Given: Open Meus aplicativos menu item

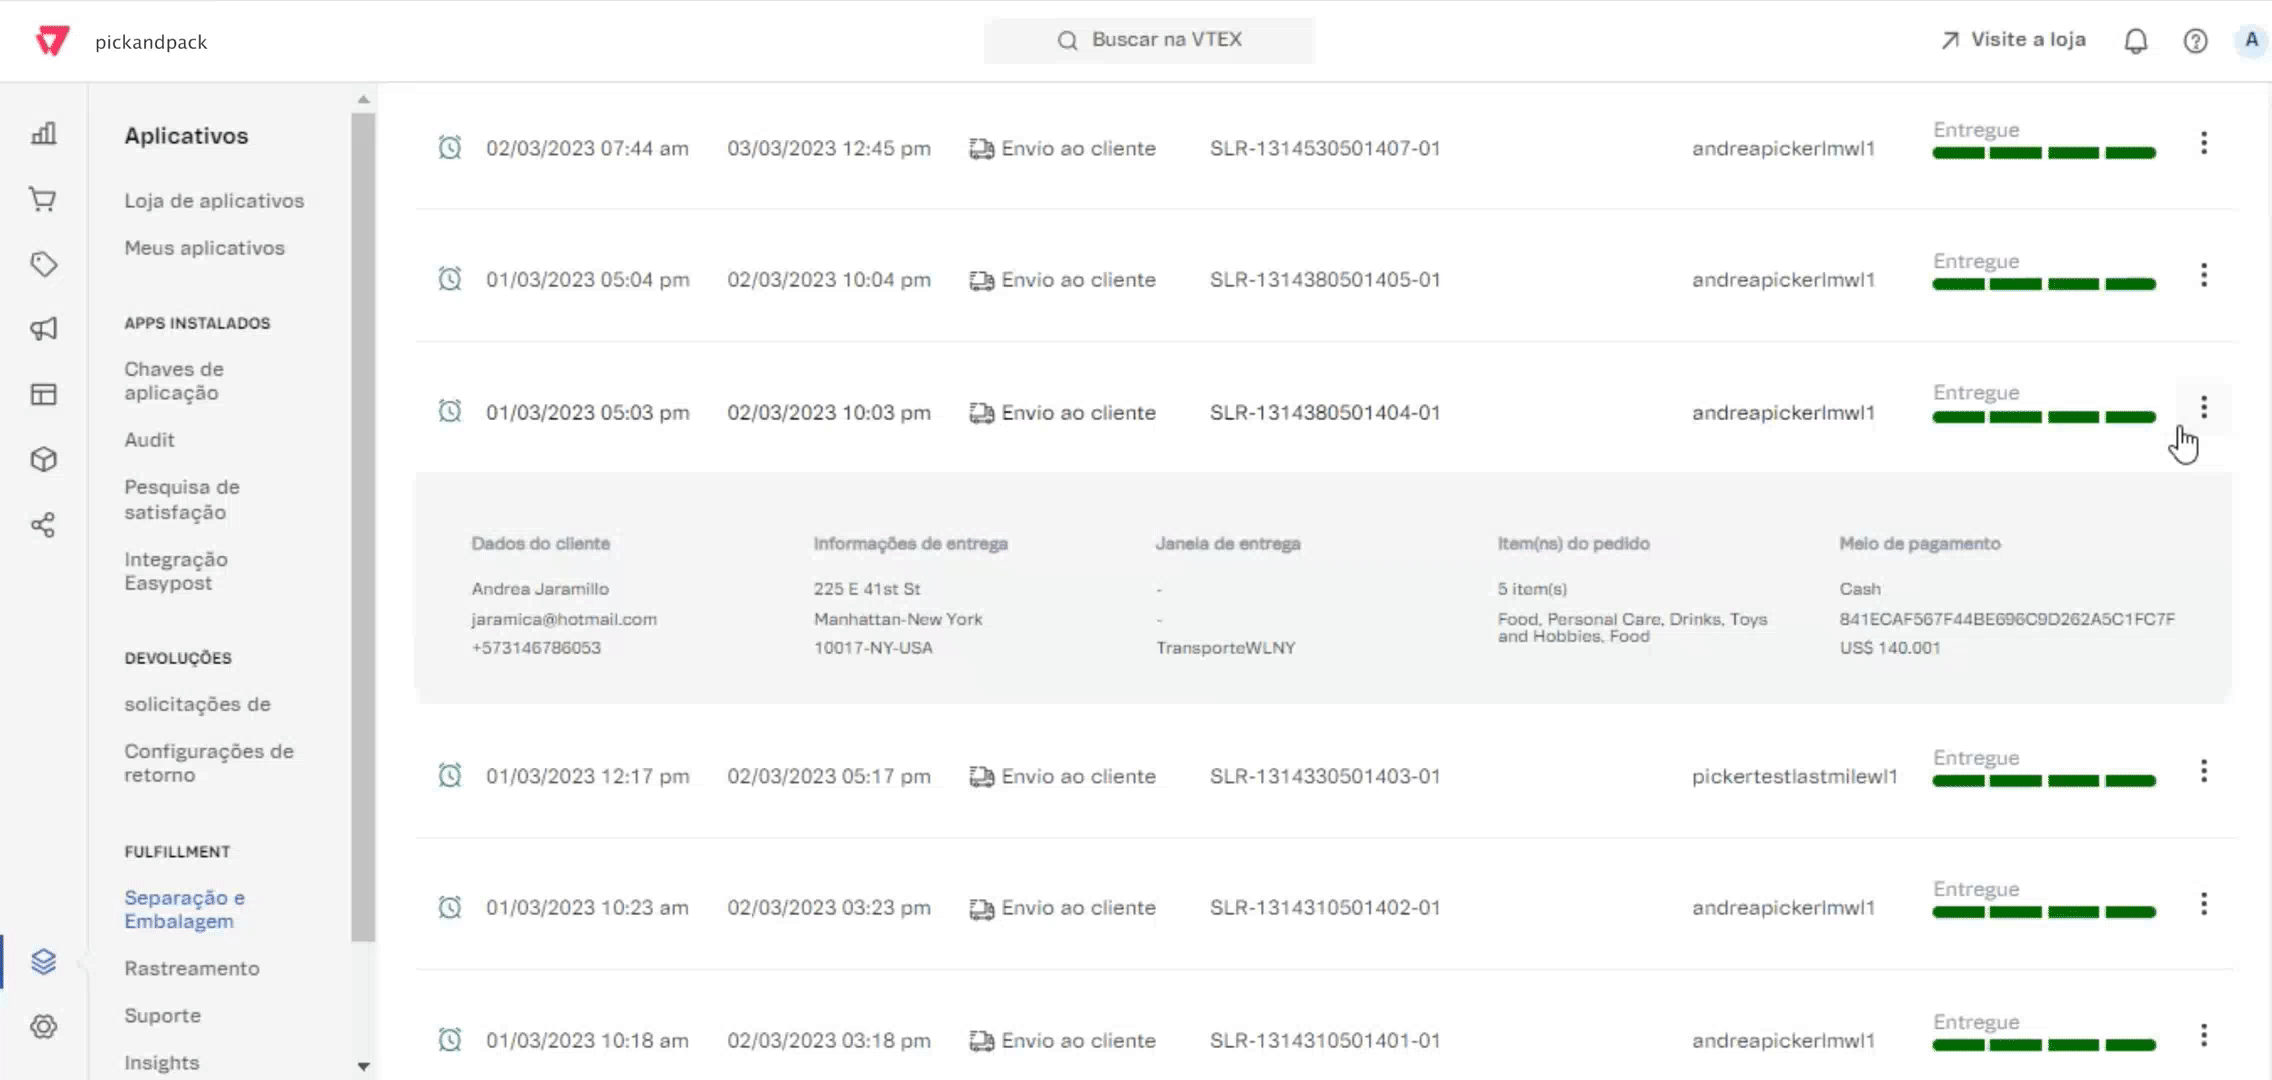Looking at the screenshot, I should [204, 247].
